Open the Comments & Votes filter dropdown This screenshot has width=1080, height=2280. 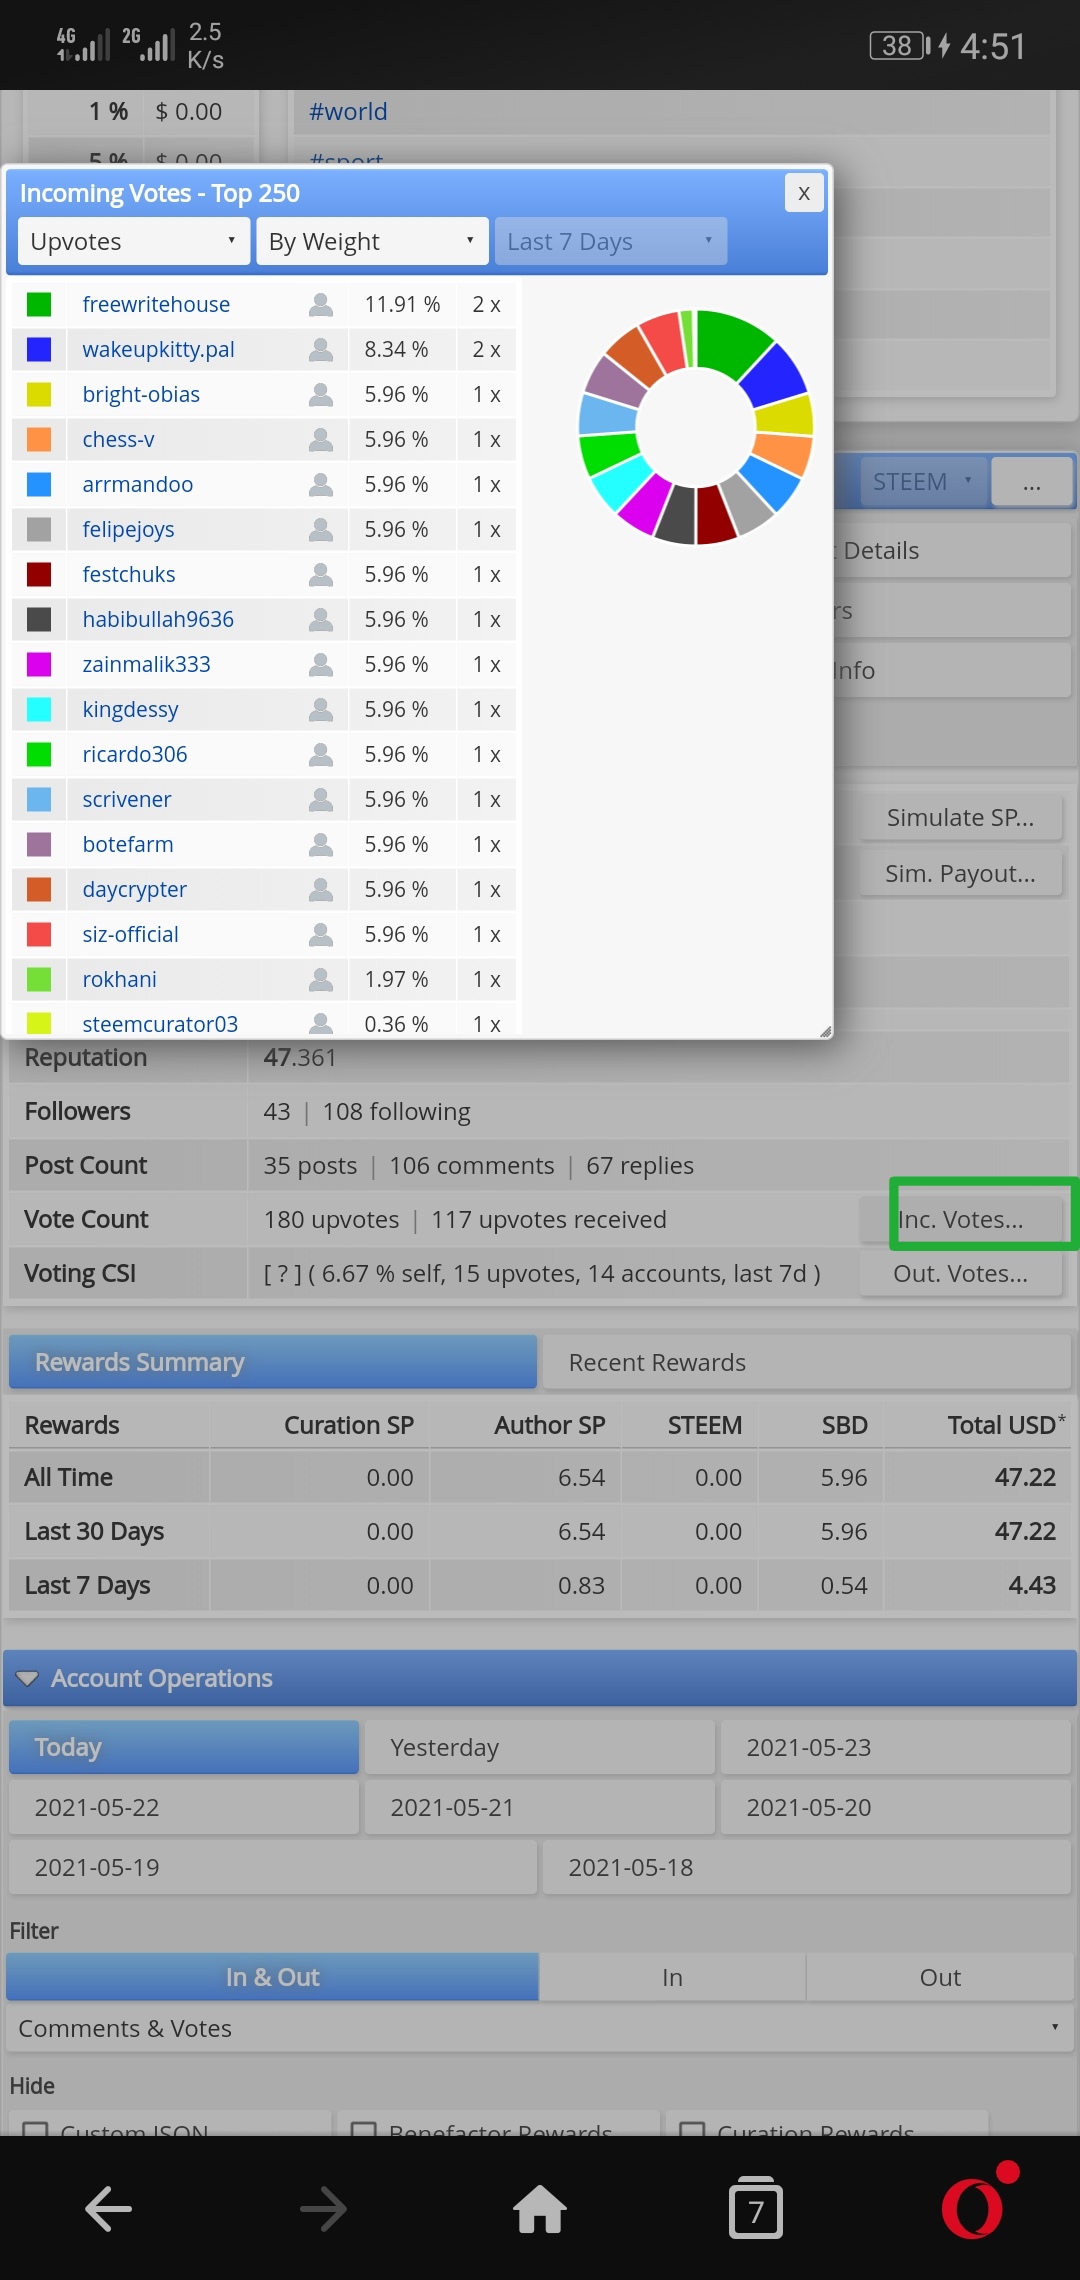538,2028
